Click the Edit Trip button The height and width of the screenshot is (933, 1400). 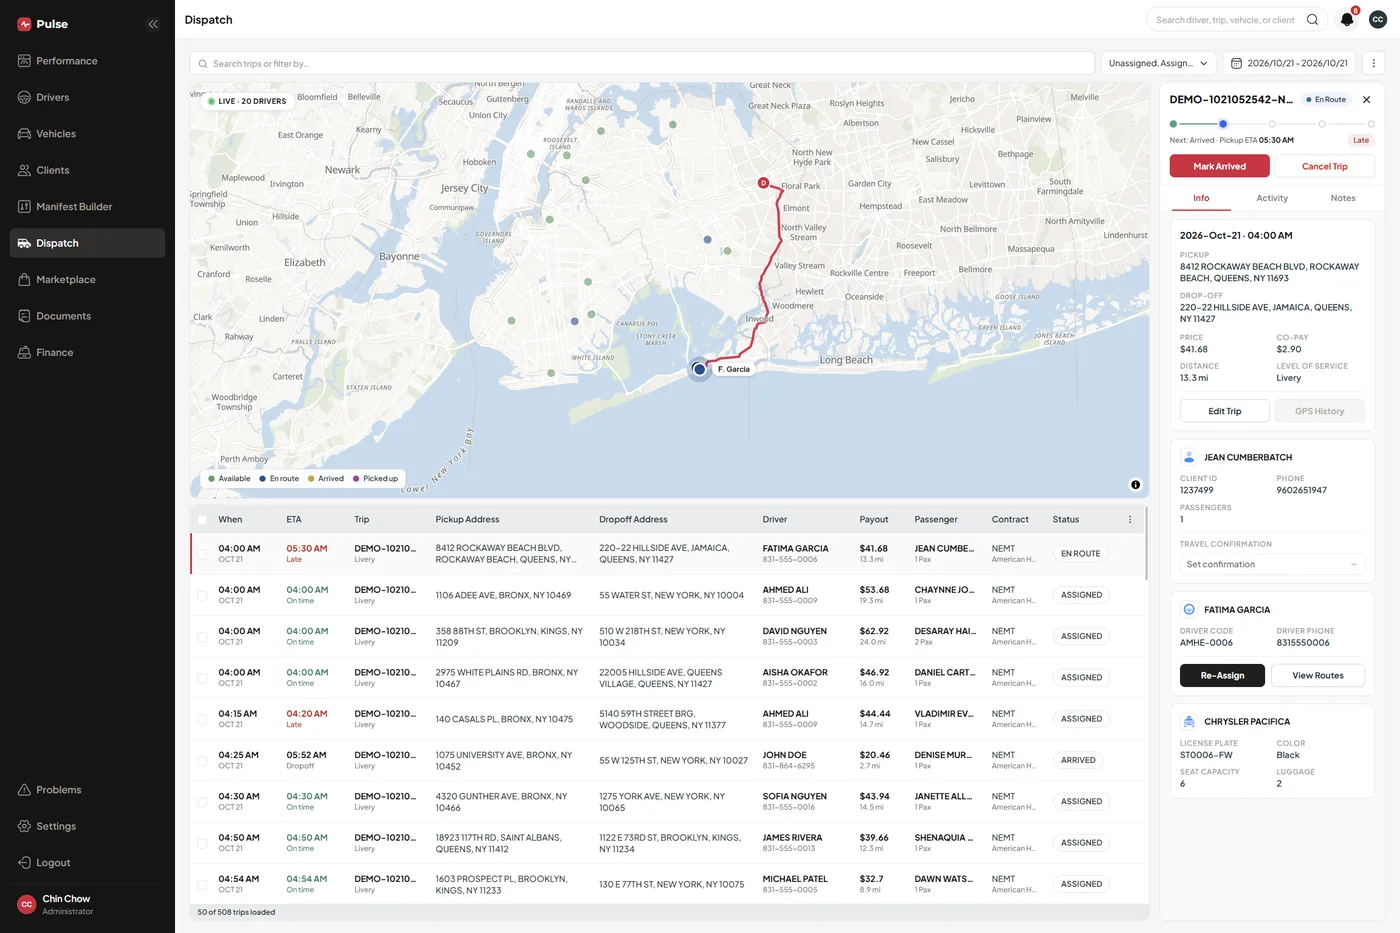(x=1225, y=411)
